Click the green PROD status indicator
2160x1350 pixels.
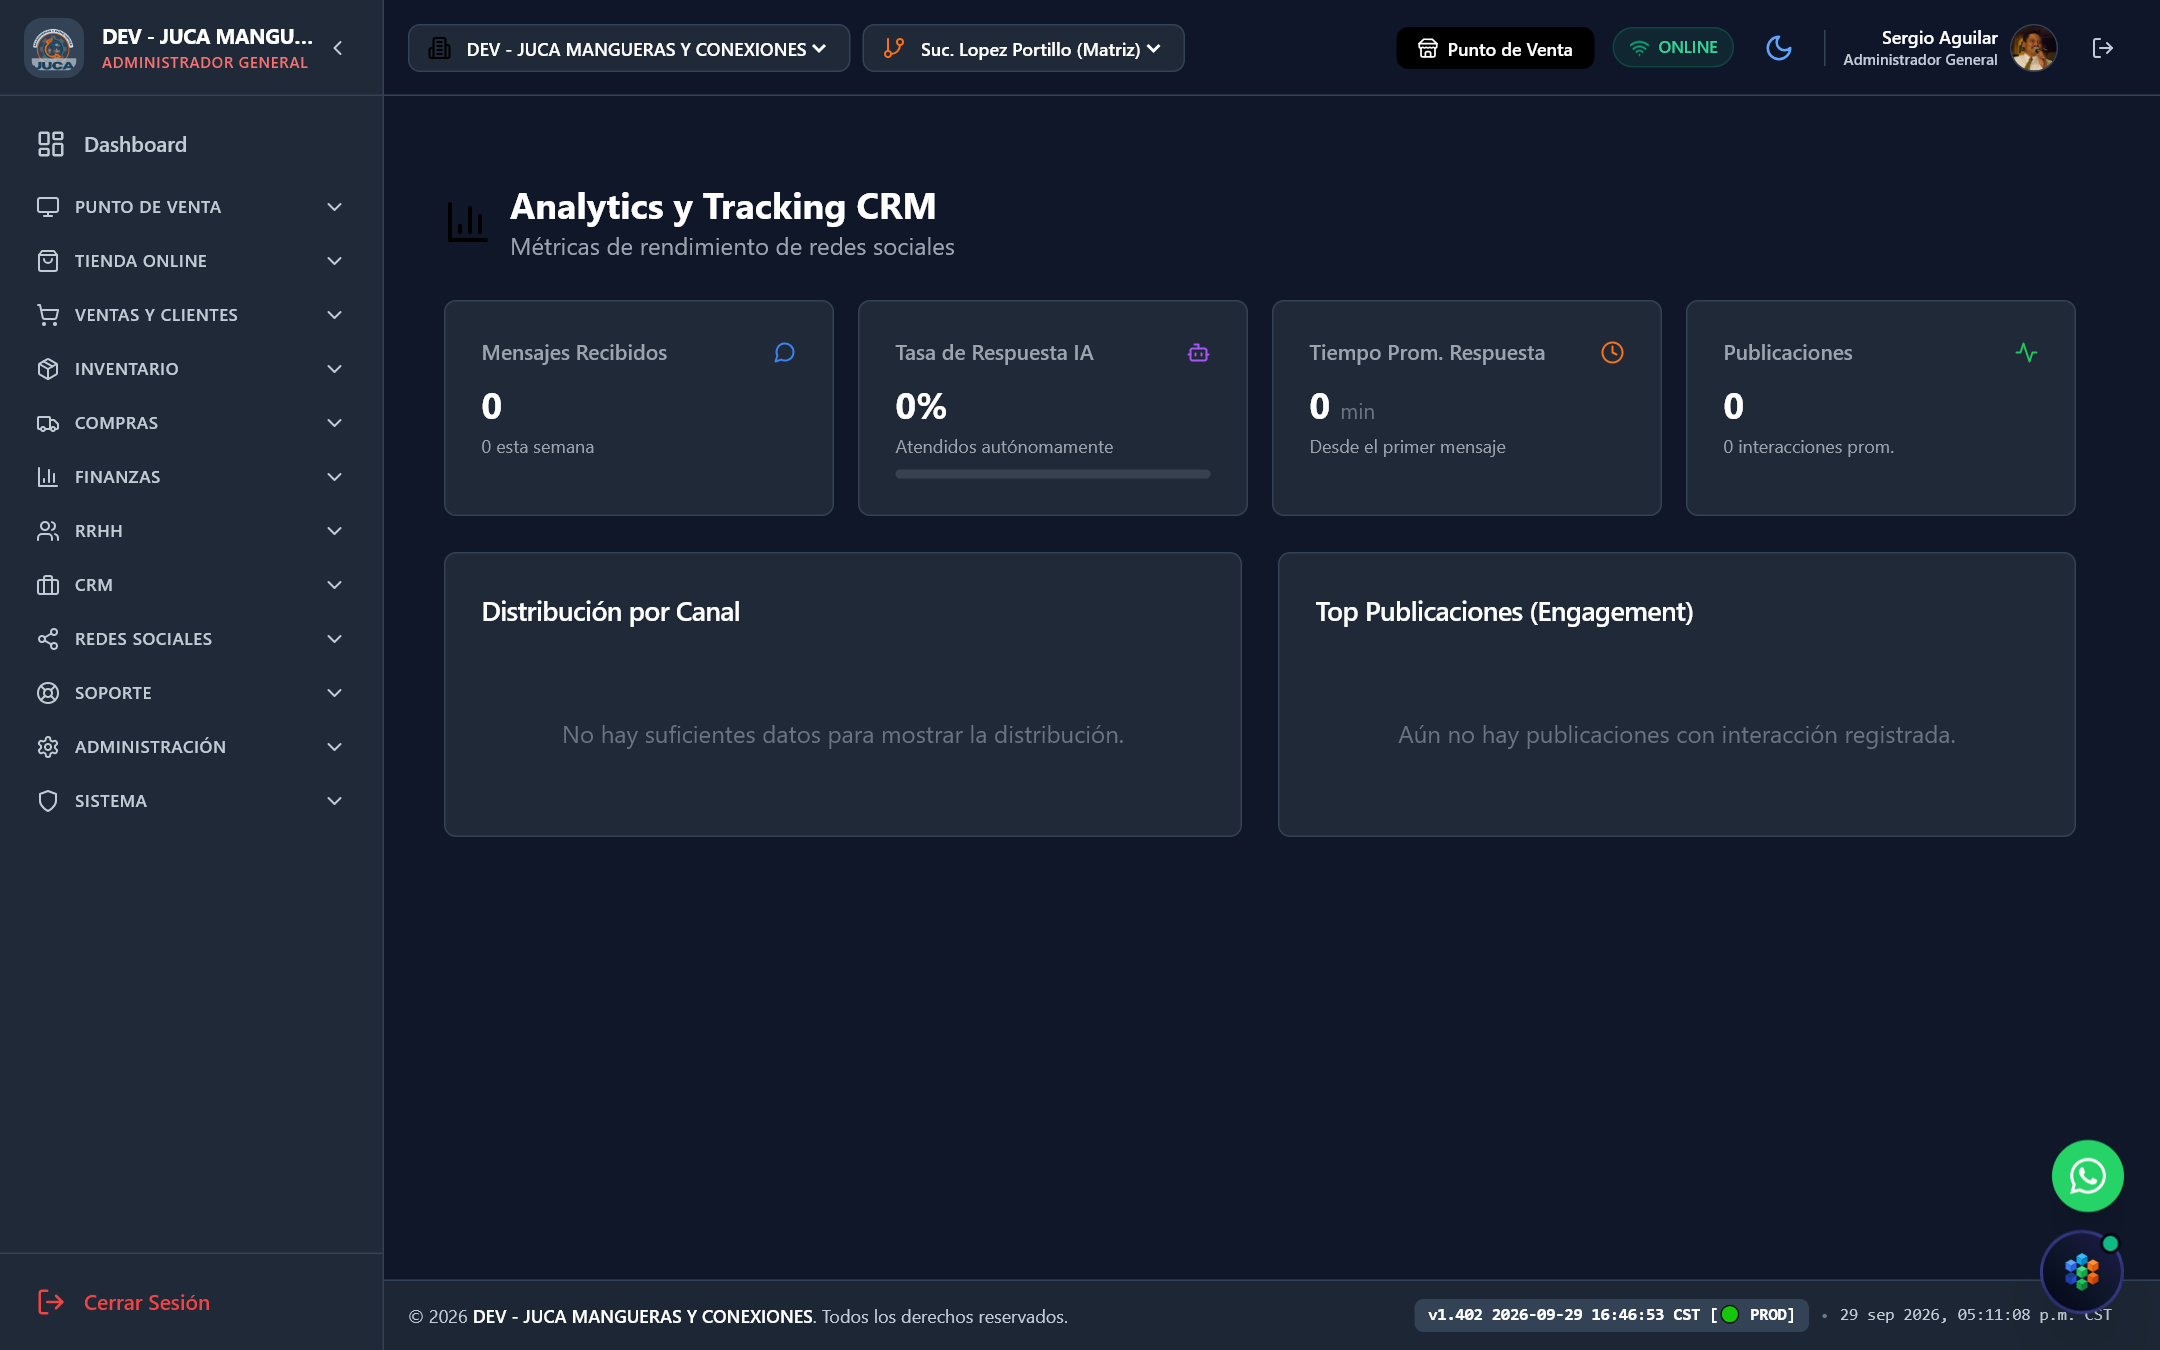[1730, 1315]
